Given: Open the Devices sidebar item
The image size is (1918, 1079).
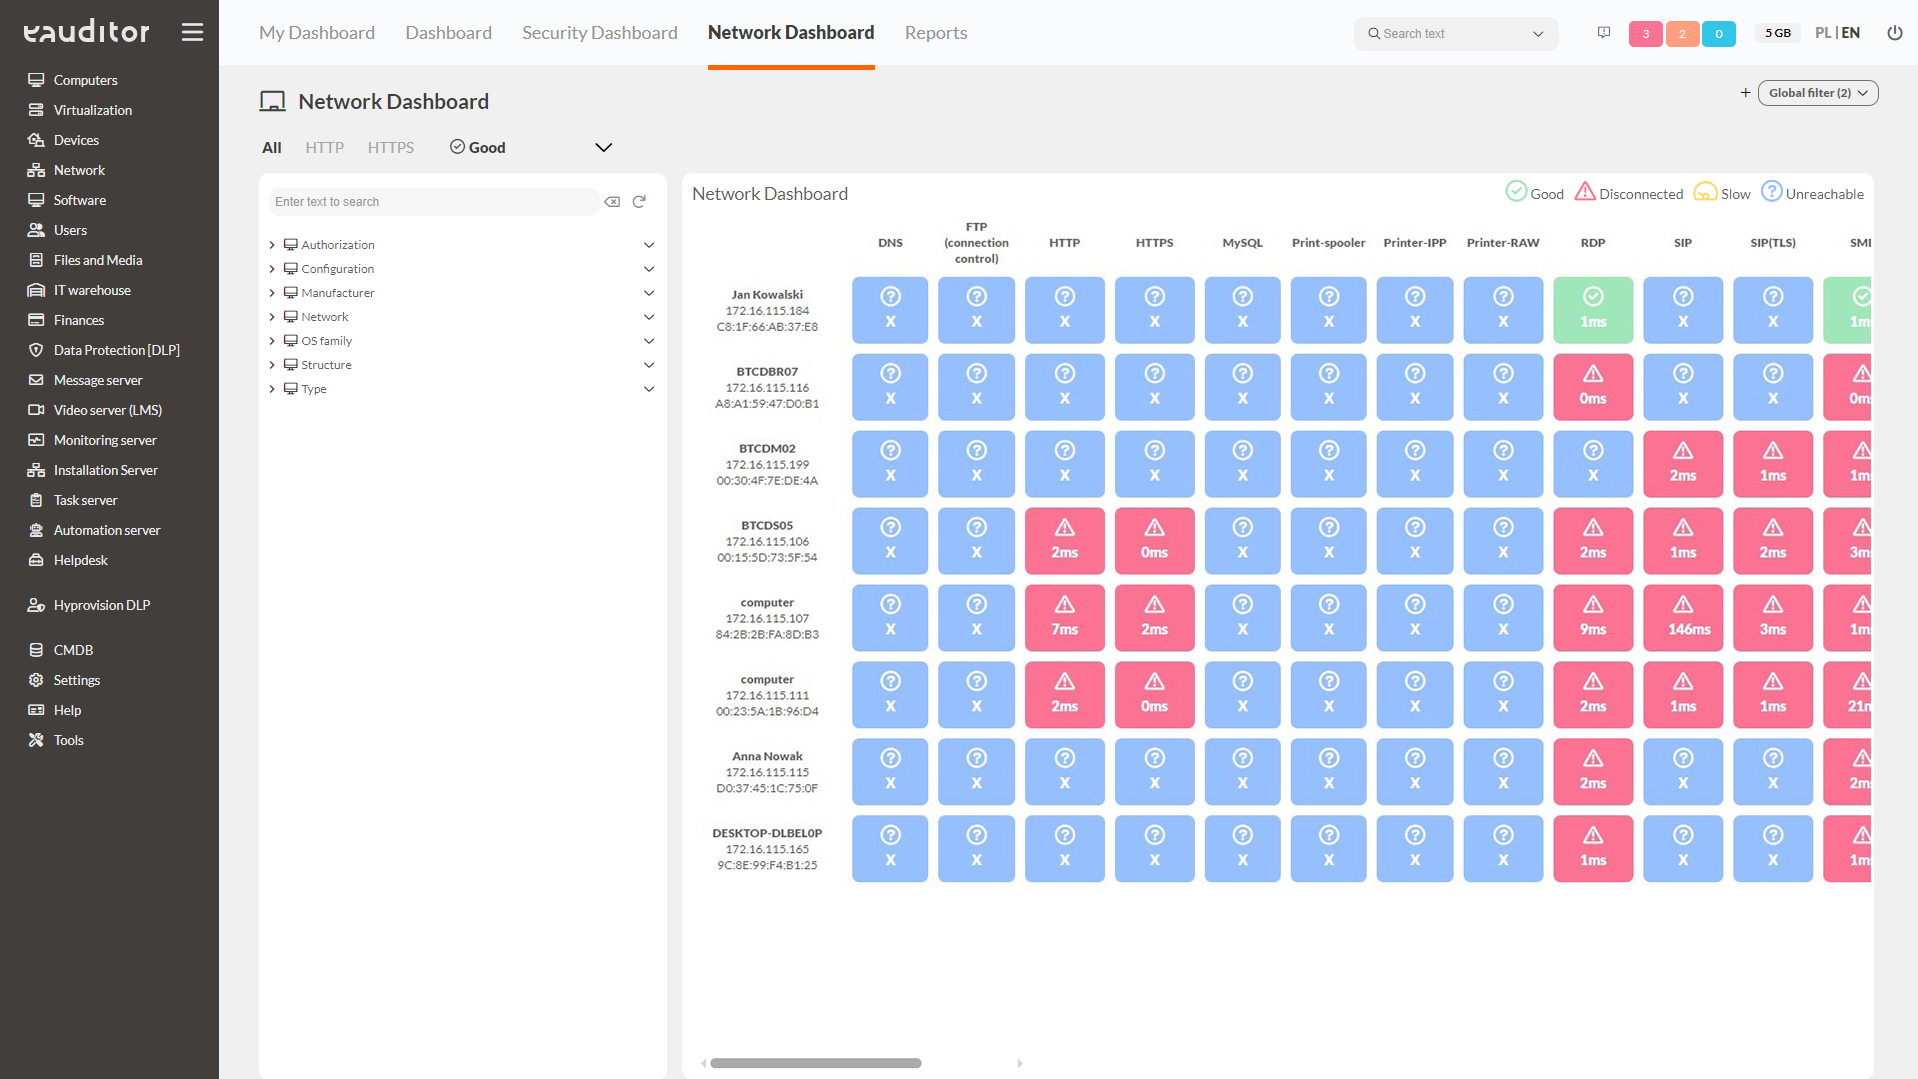Looking at the screenshot, I should pos(76,140).
